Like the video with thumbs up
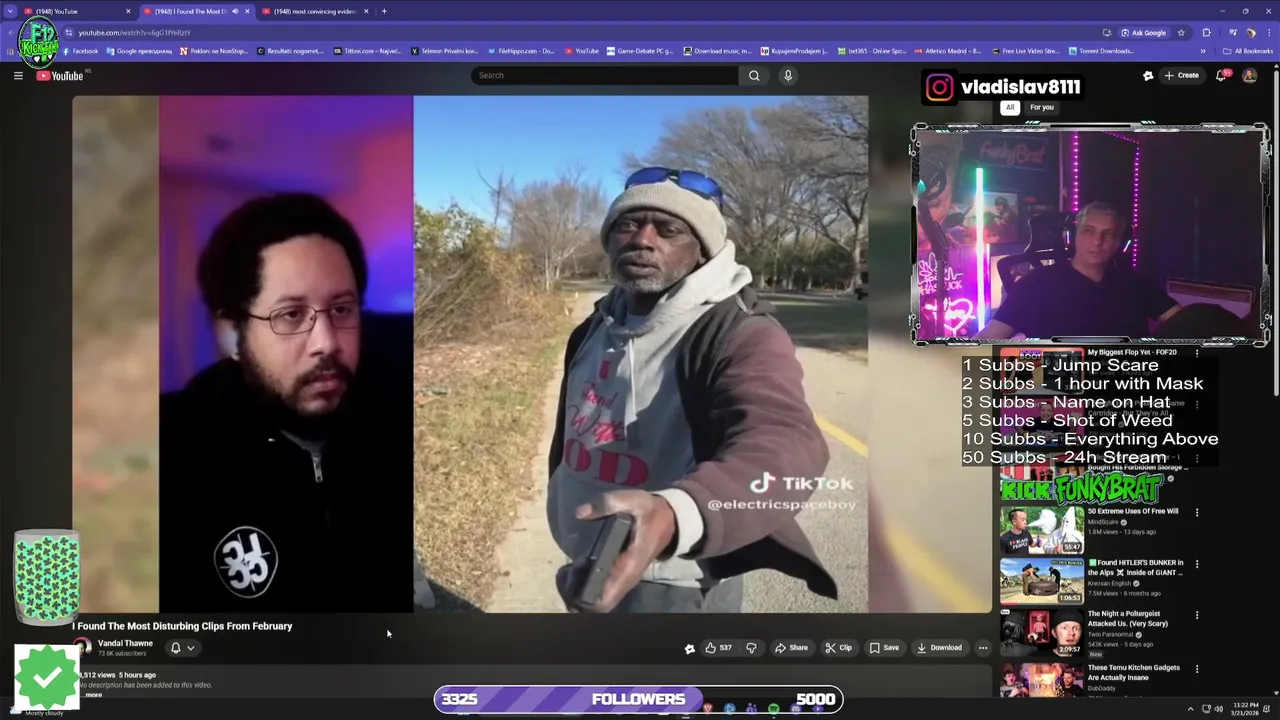1280x720 pixels. point(718,648)
